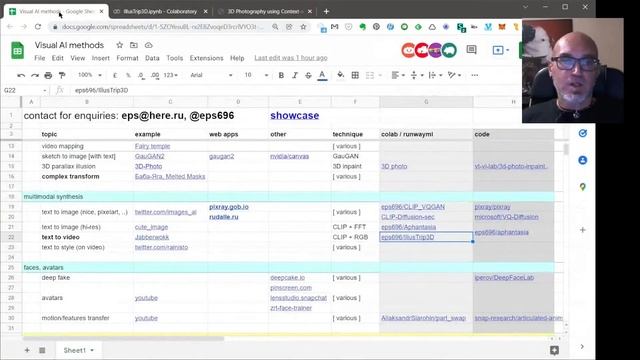Open the zoom 100% dropdown
Viewport: 640px width, 360px height.
pos(89,75)
